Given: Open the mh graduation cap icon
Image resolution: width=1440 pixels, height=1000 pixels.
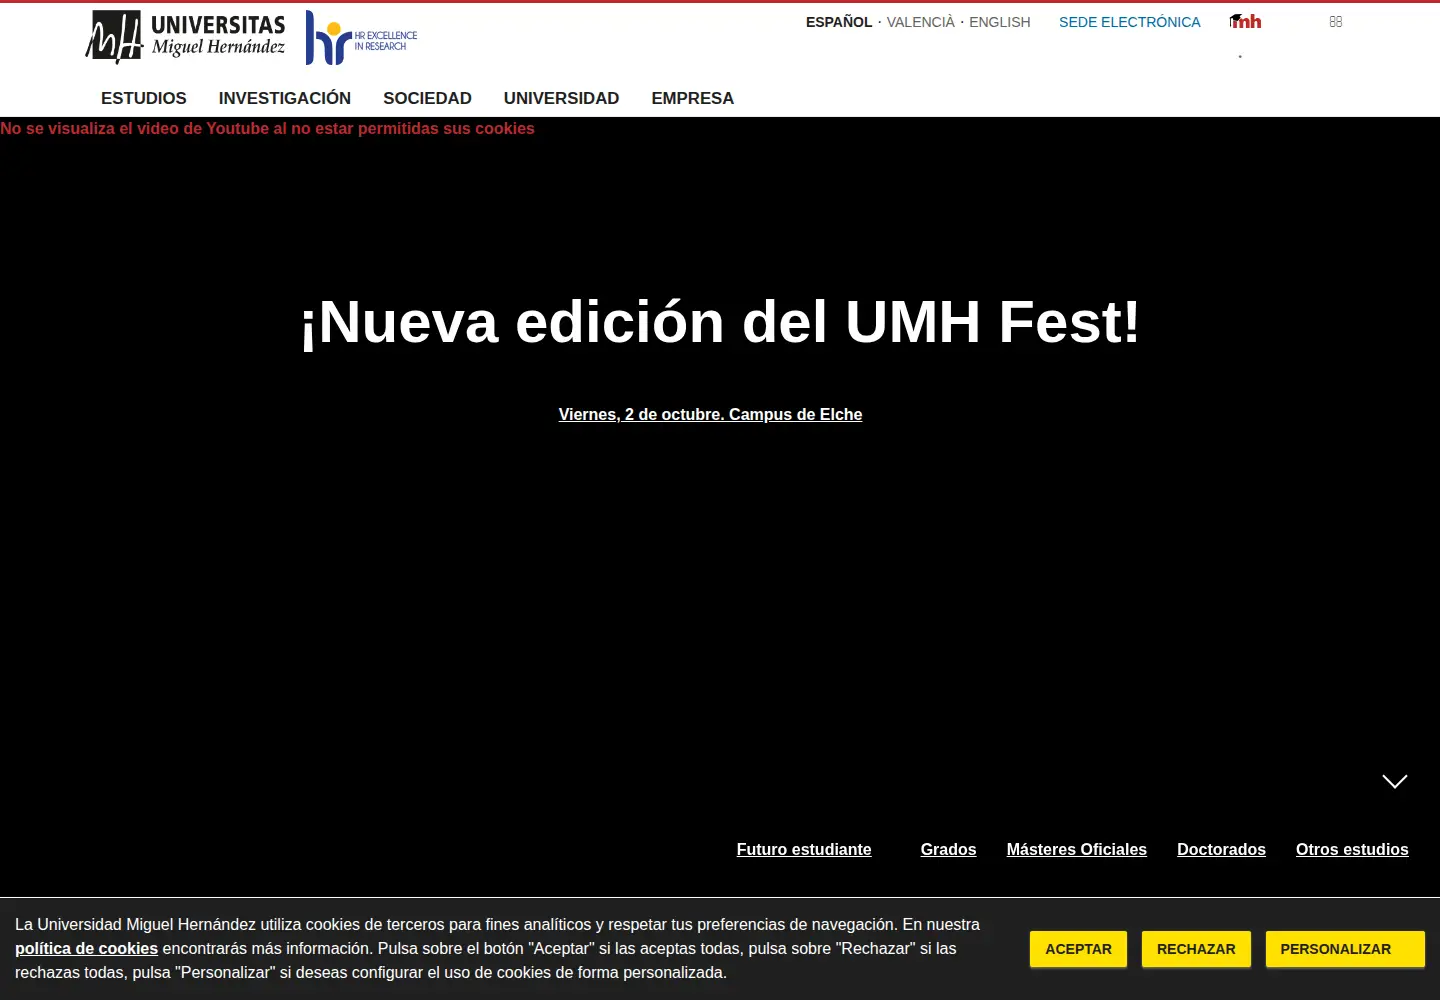Looking at the screenshot, I should click(1245, 22).
